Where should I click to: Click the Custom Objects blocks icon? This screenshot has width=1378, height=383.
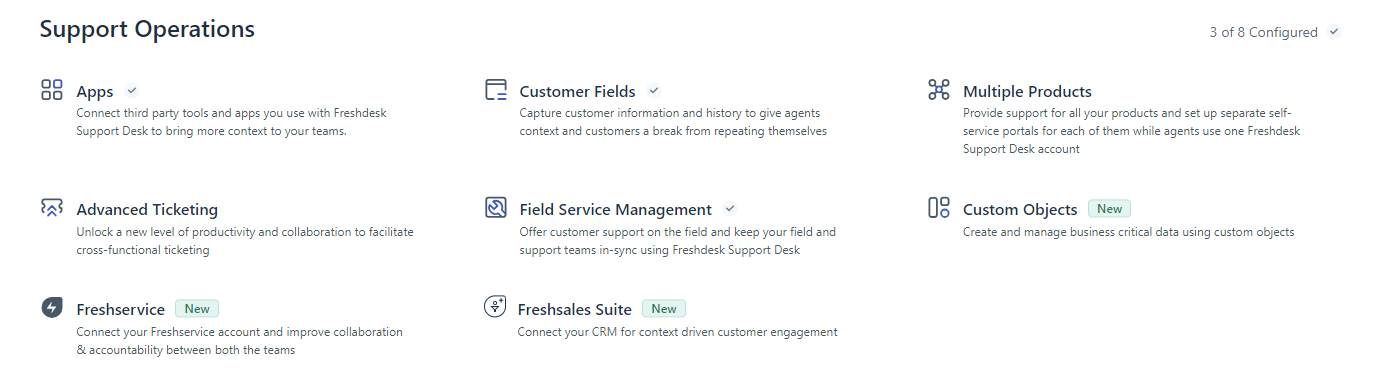(938, 208)
